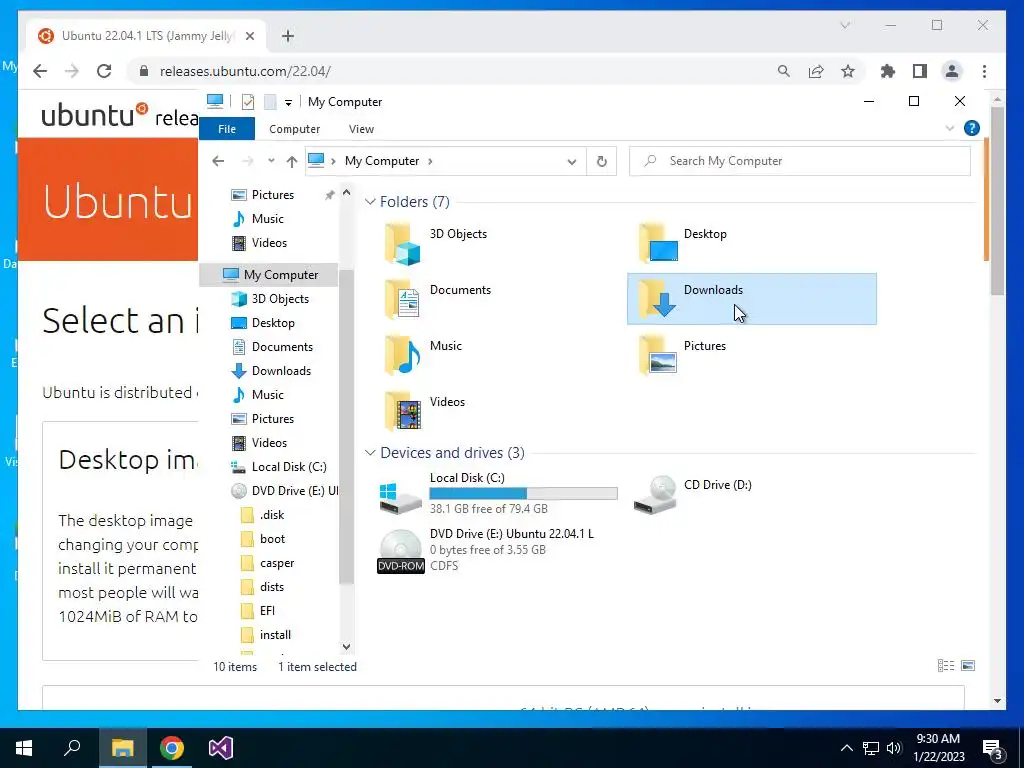Open Chrome extensions menu
Image resolution: width=1024 pixels, height=768 pixels.
(x=888, y=71)
